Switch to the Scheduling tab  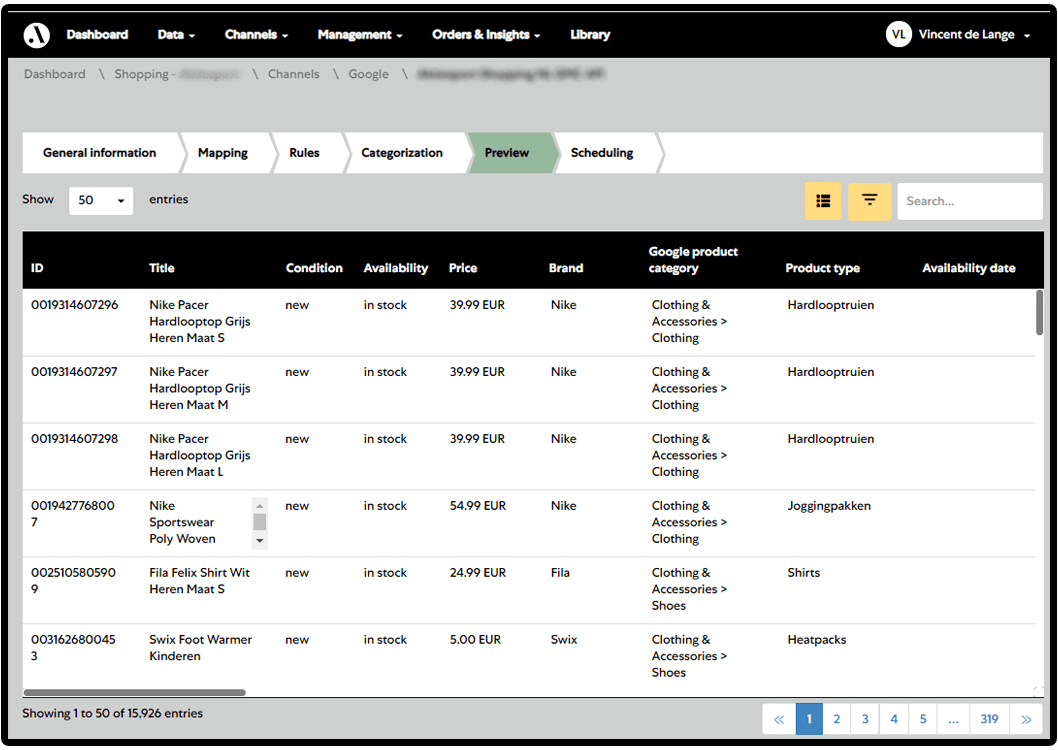[602, 153]
